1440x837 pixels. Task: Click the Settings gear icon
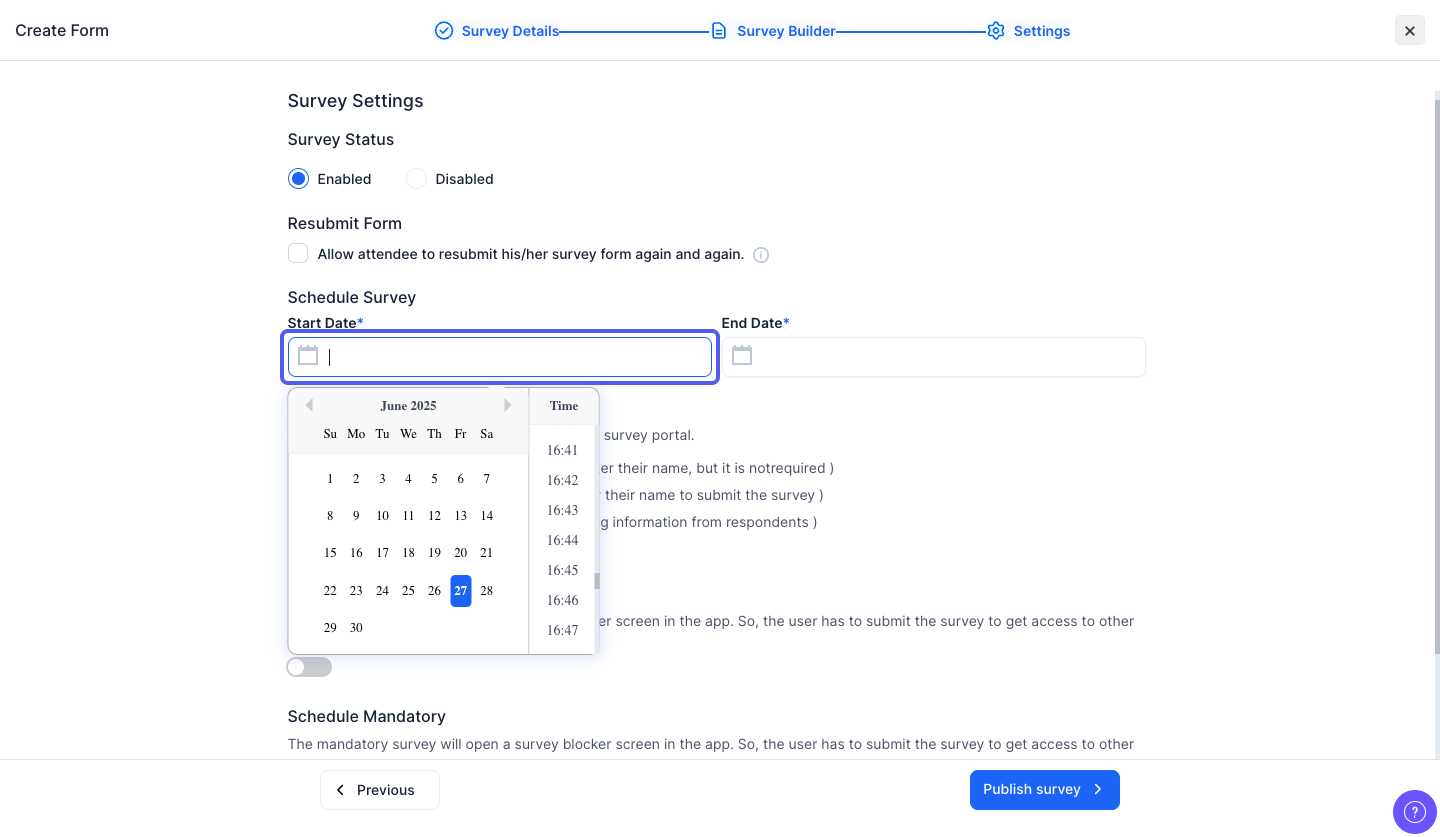[x=995, y=31]
